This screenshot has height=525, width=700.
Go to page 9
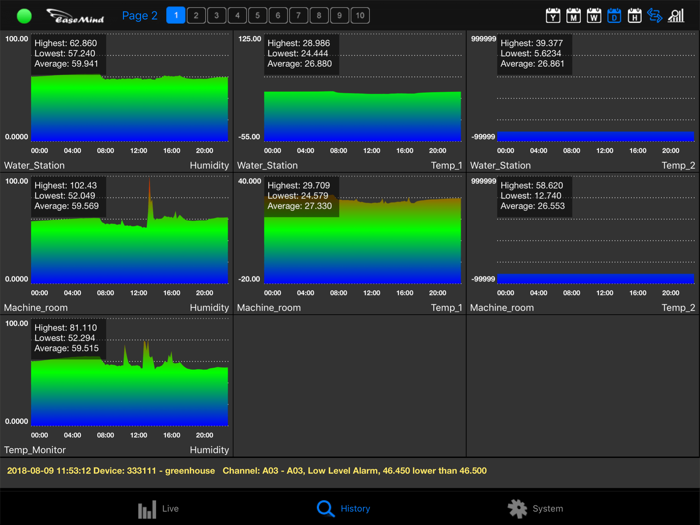coord(339,16)
